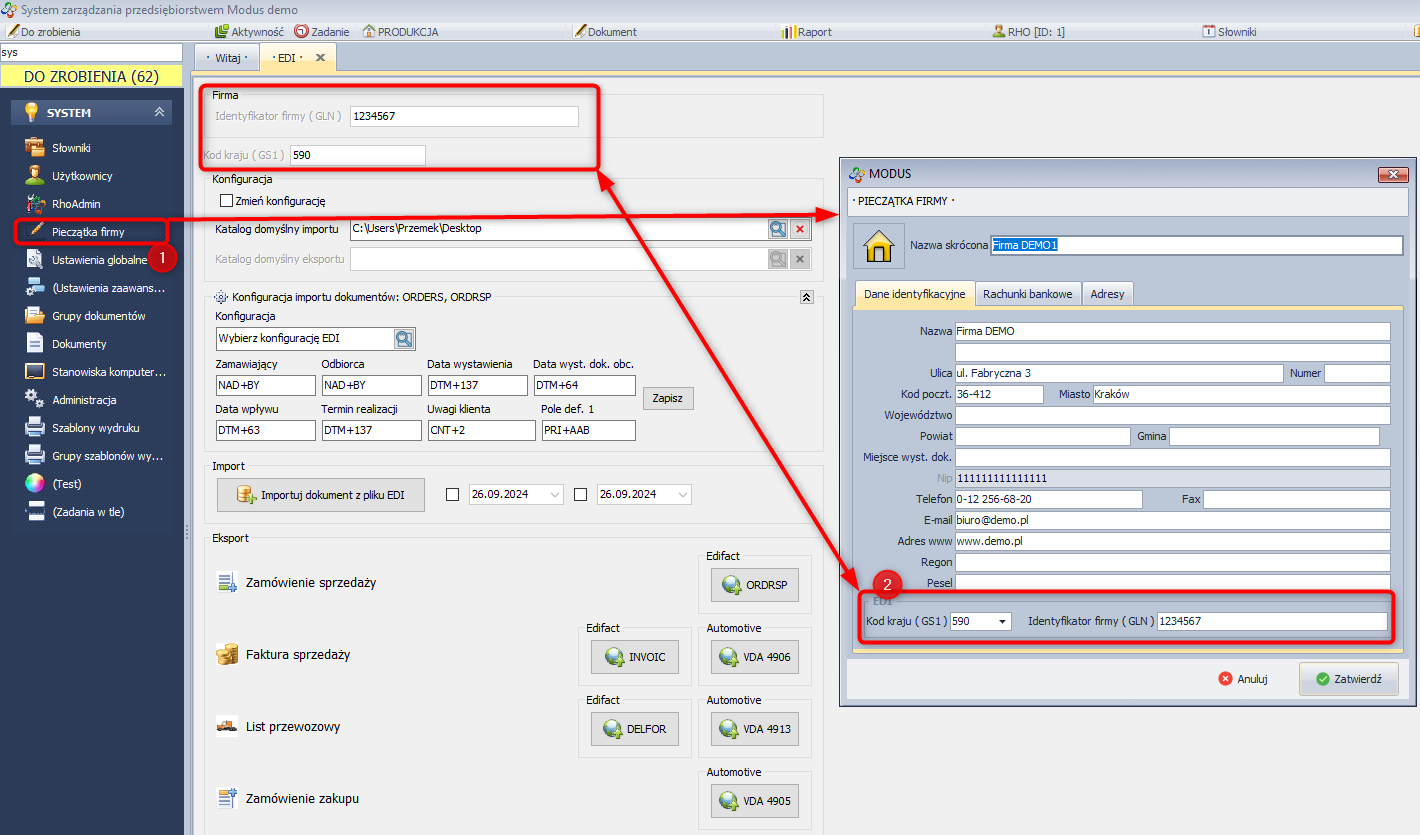Click the Zatwierdź button
The height and width of the screenshot is (835, 1420).
click(x=1347, y=678)
